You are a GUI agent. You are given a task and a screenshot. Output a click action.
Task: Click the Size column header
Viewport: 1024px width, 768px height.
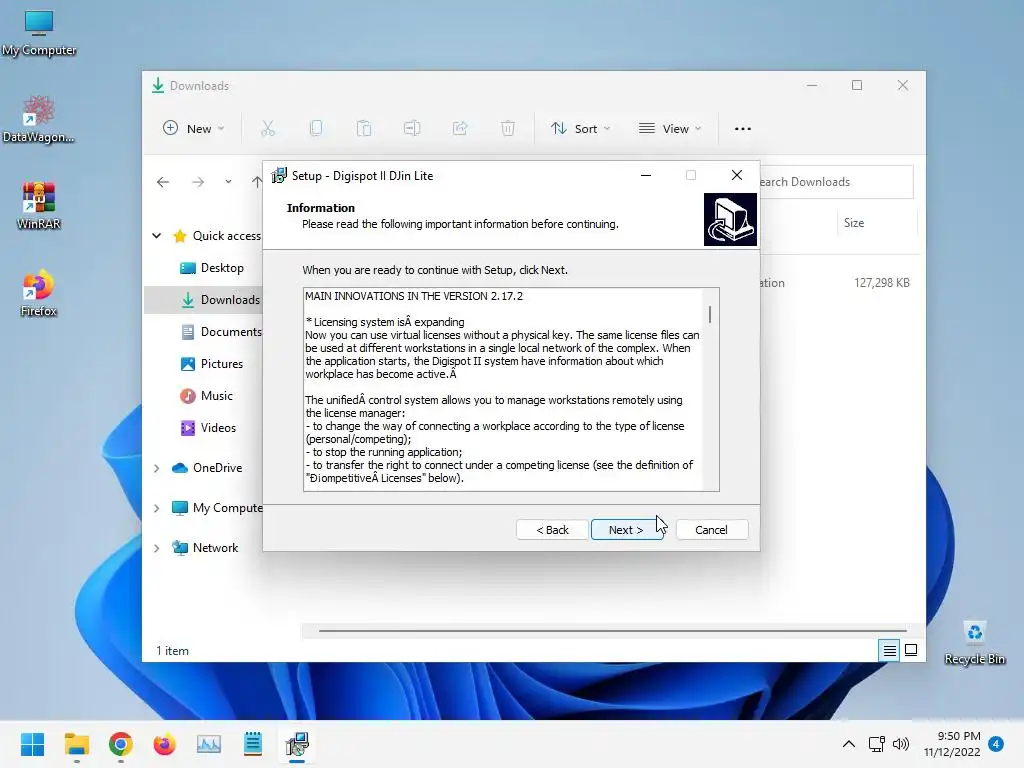[x=854, y=223]
